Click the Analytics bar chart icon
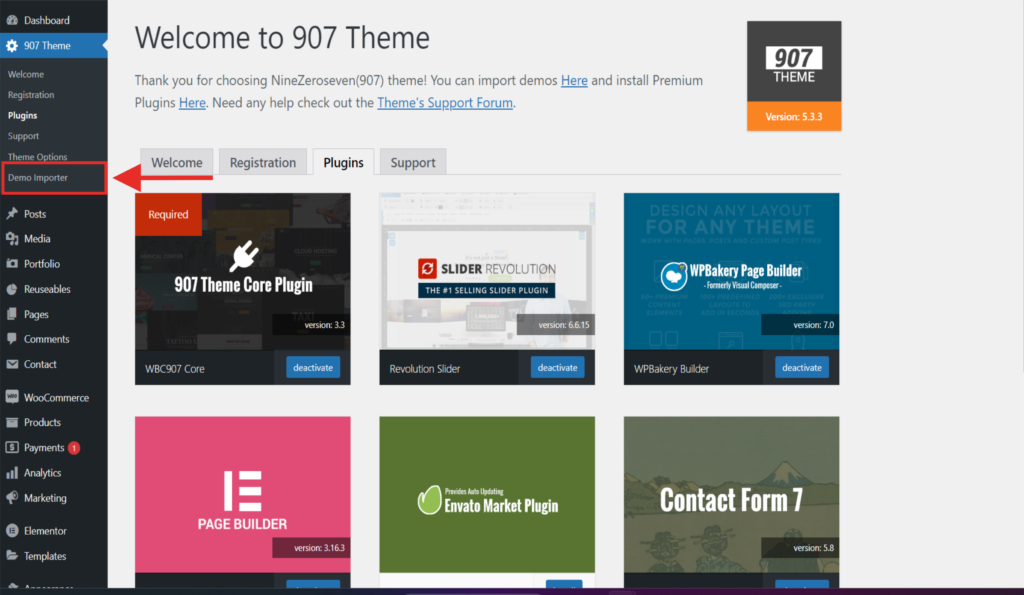 pyautogui.click(x=12, y=473)
